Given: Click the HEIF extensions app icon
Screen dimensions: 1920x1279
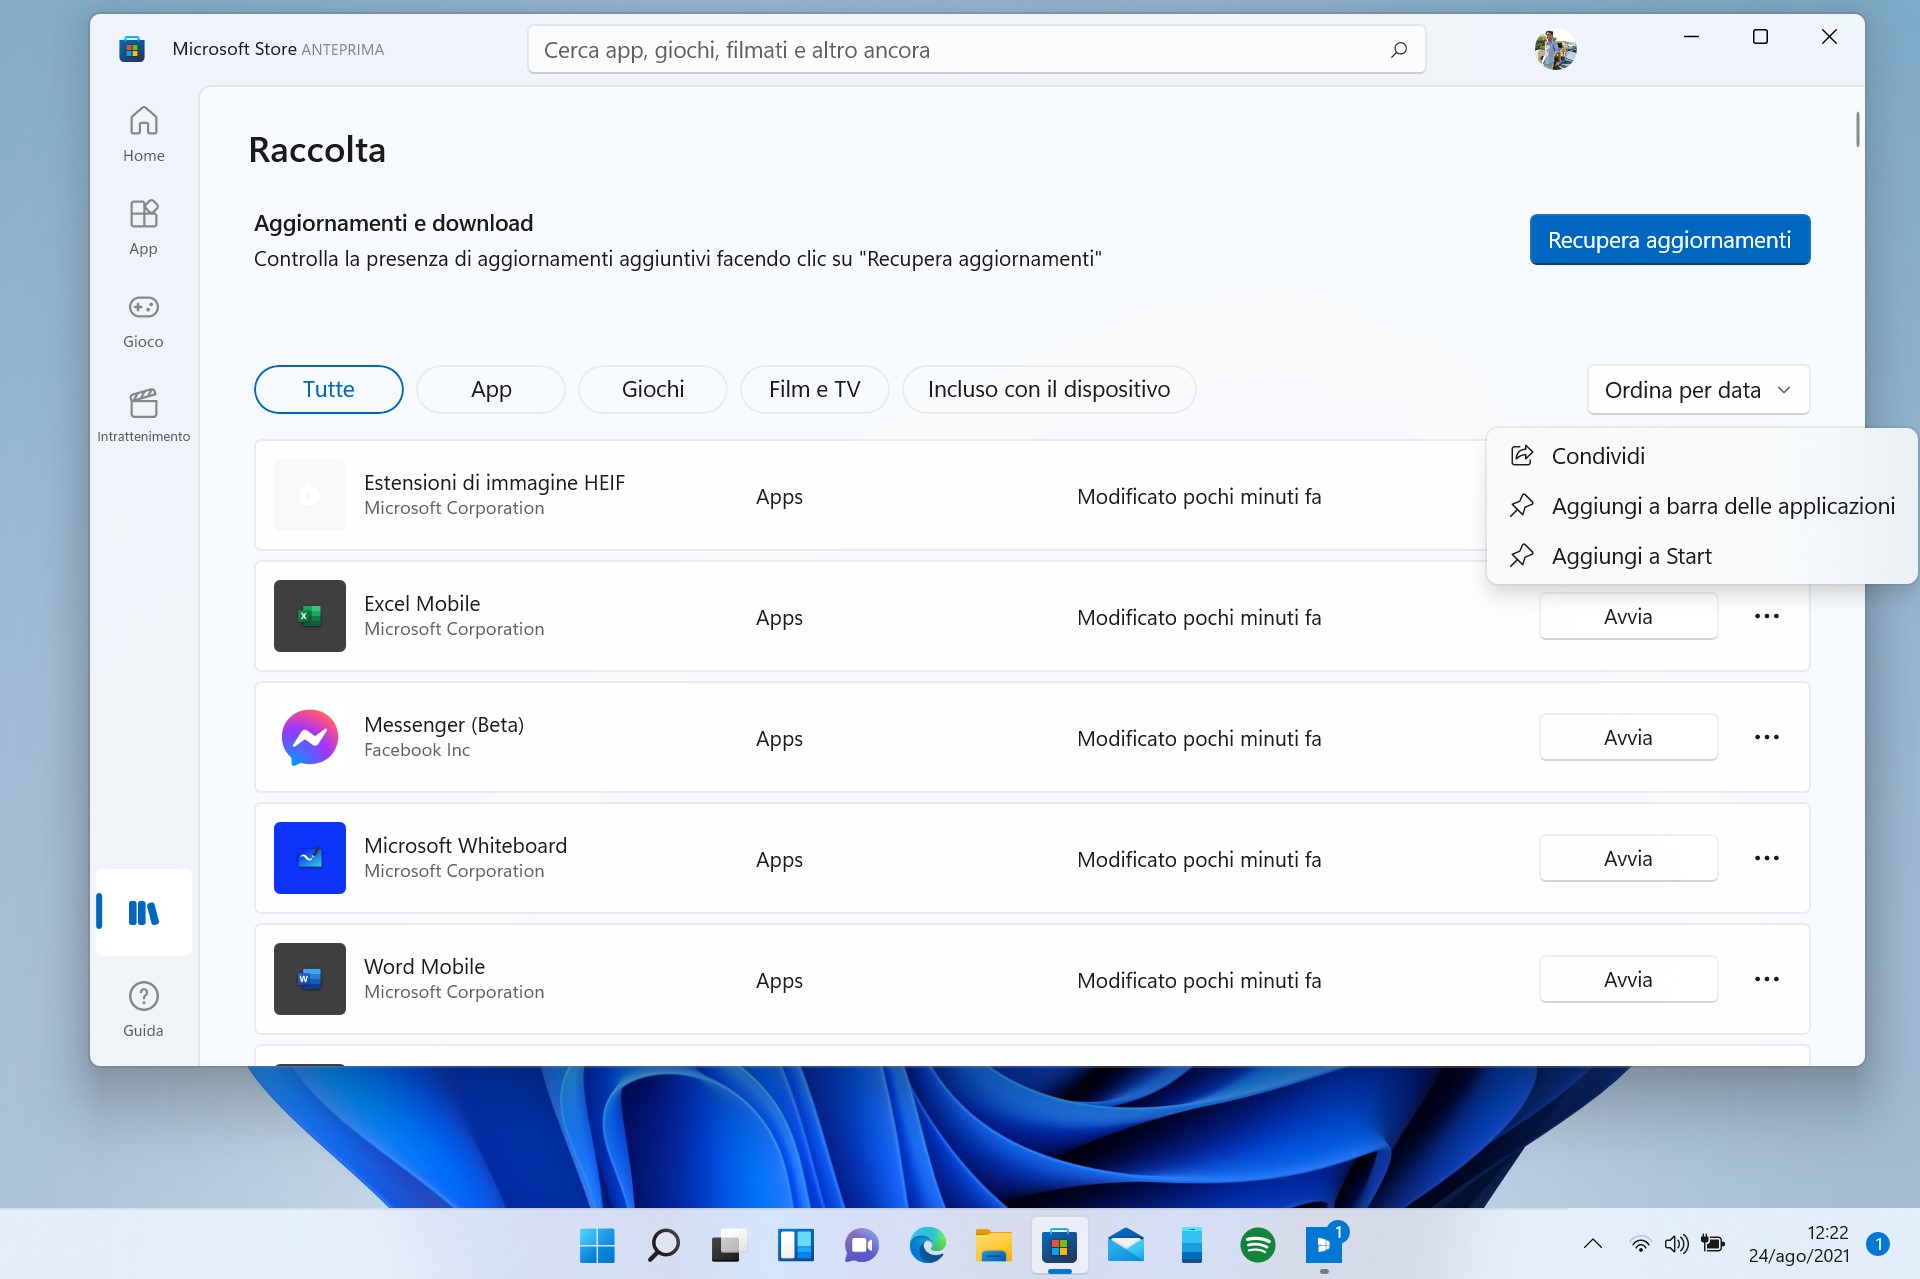Looking at the screenshot, I should point(310,495).
